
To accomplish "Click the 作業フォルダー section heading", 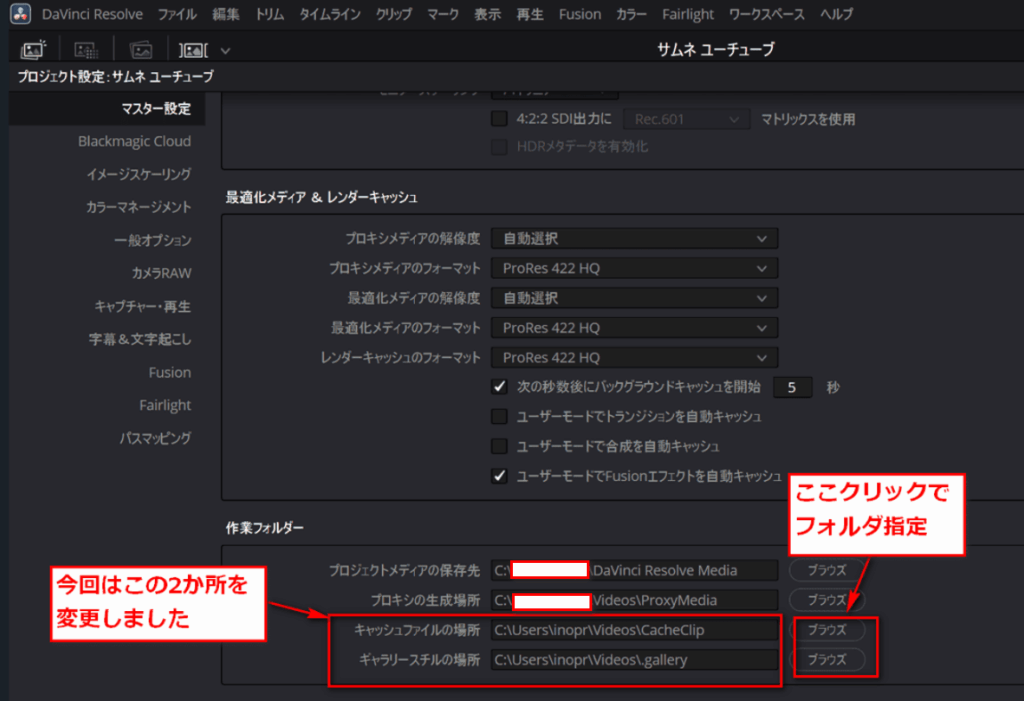I will [x=264, y=528].
